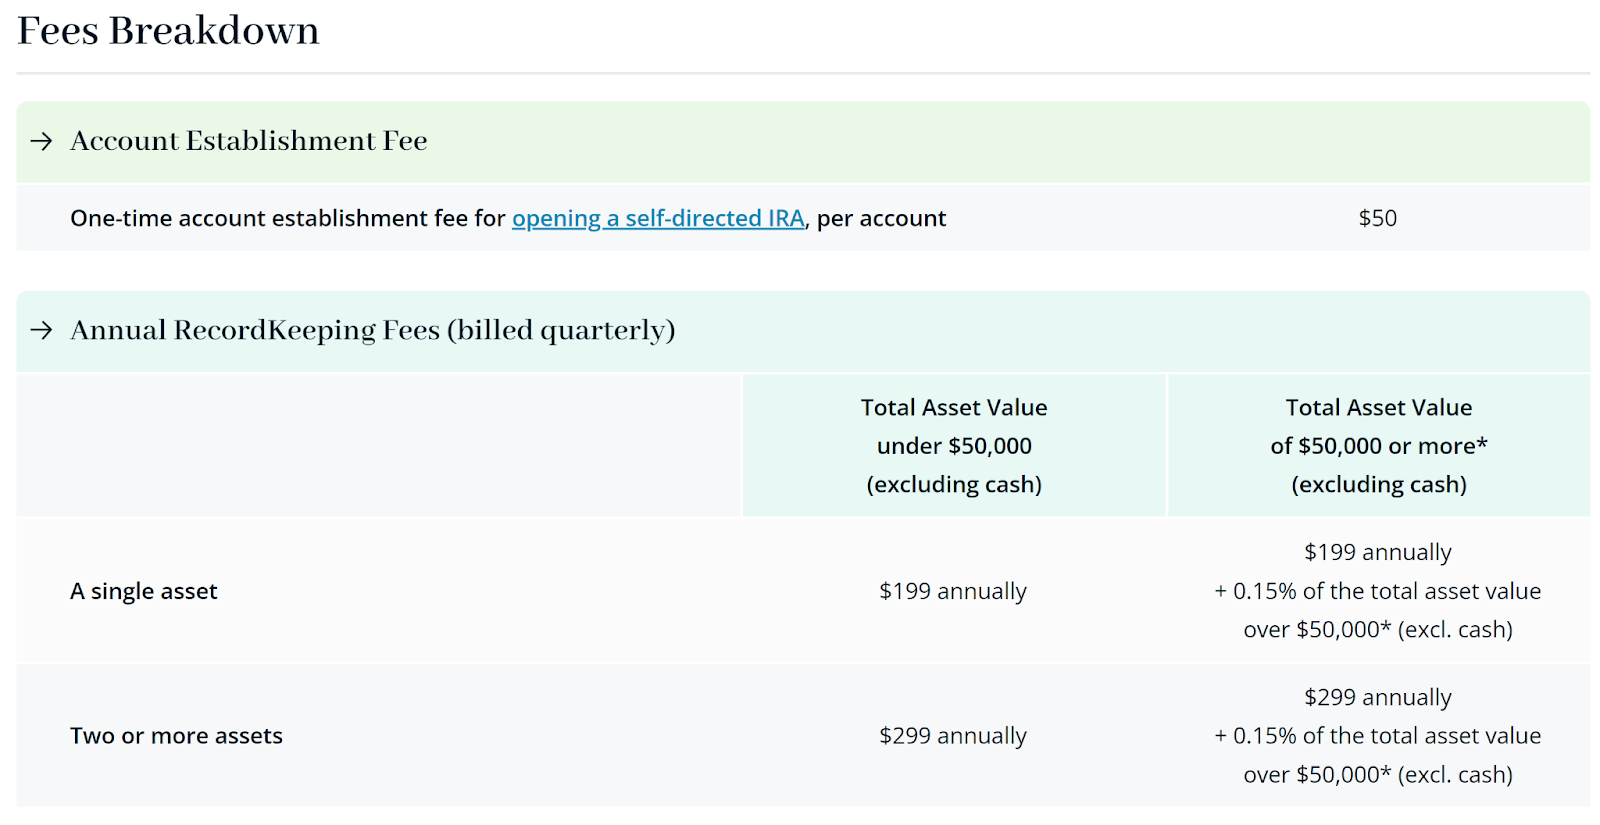Expand the Account Establishment Fee section header
Screen dimensions: 1600x825
249,141
